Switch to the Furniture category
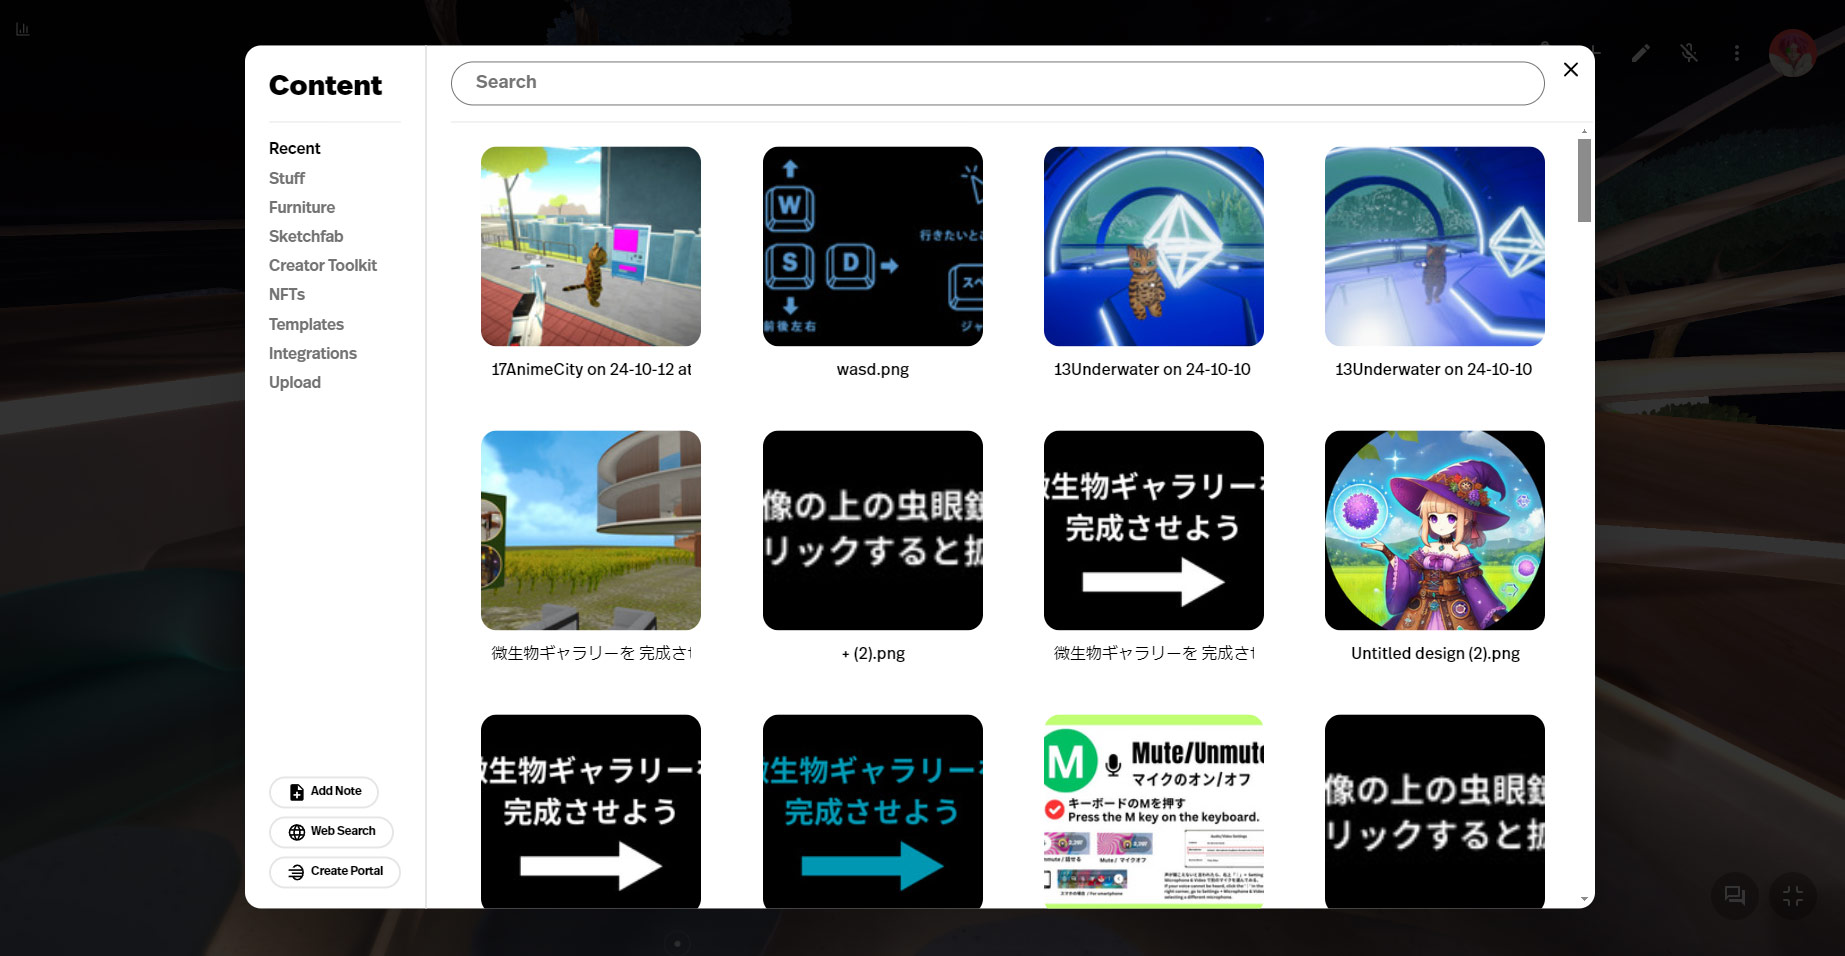 tap(302, 207)
